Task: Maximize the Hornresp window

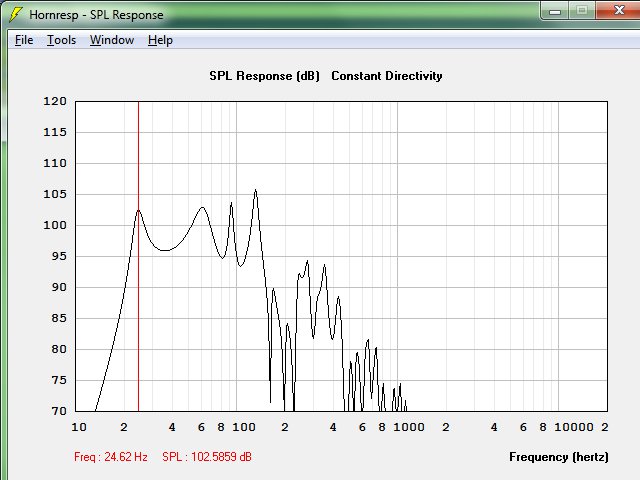Action: (582, 11)
